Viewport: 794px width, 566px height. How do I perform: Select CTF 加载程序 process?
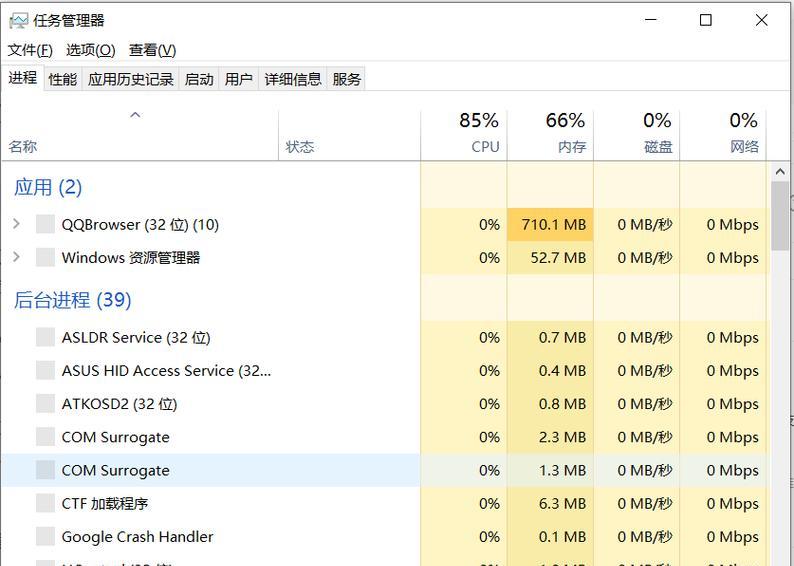pyautogui.click(x=385, y=503)
